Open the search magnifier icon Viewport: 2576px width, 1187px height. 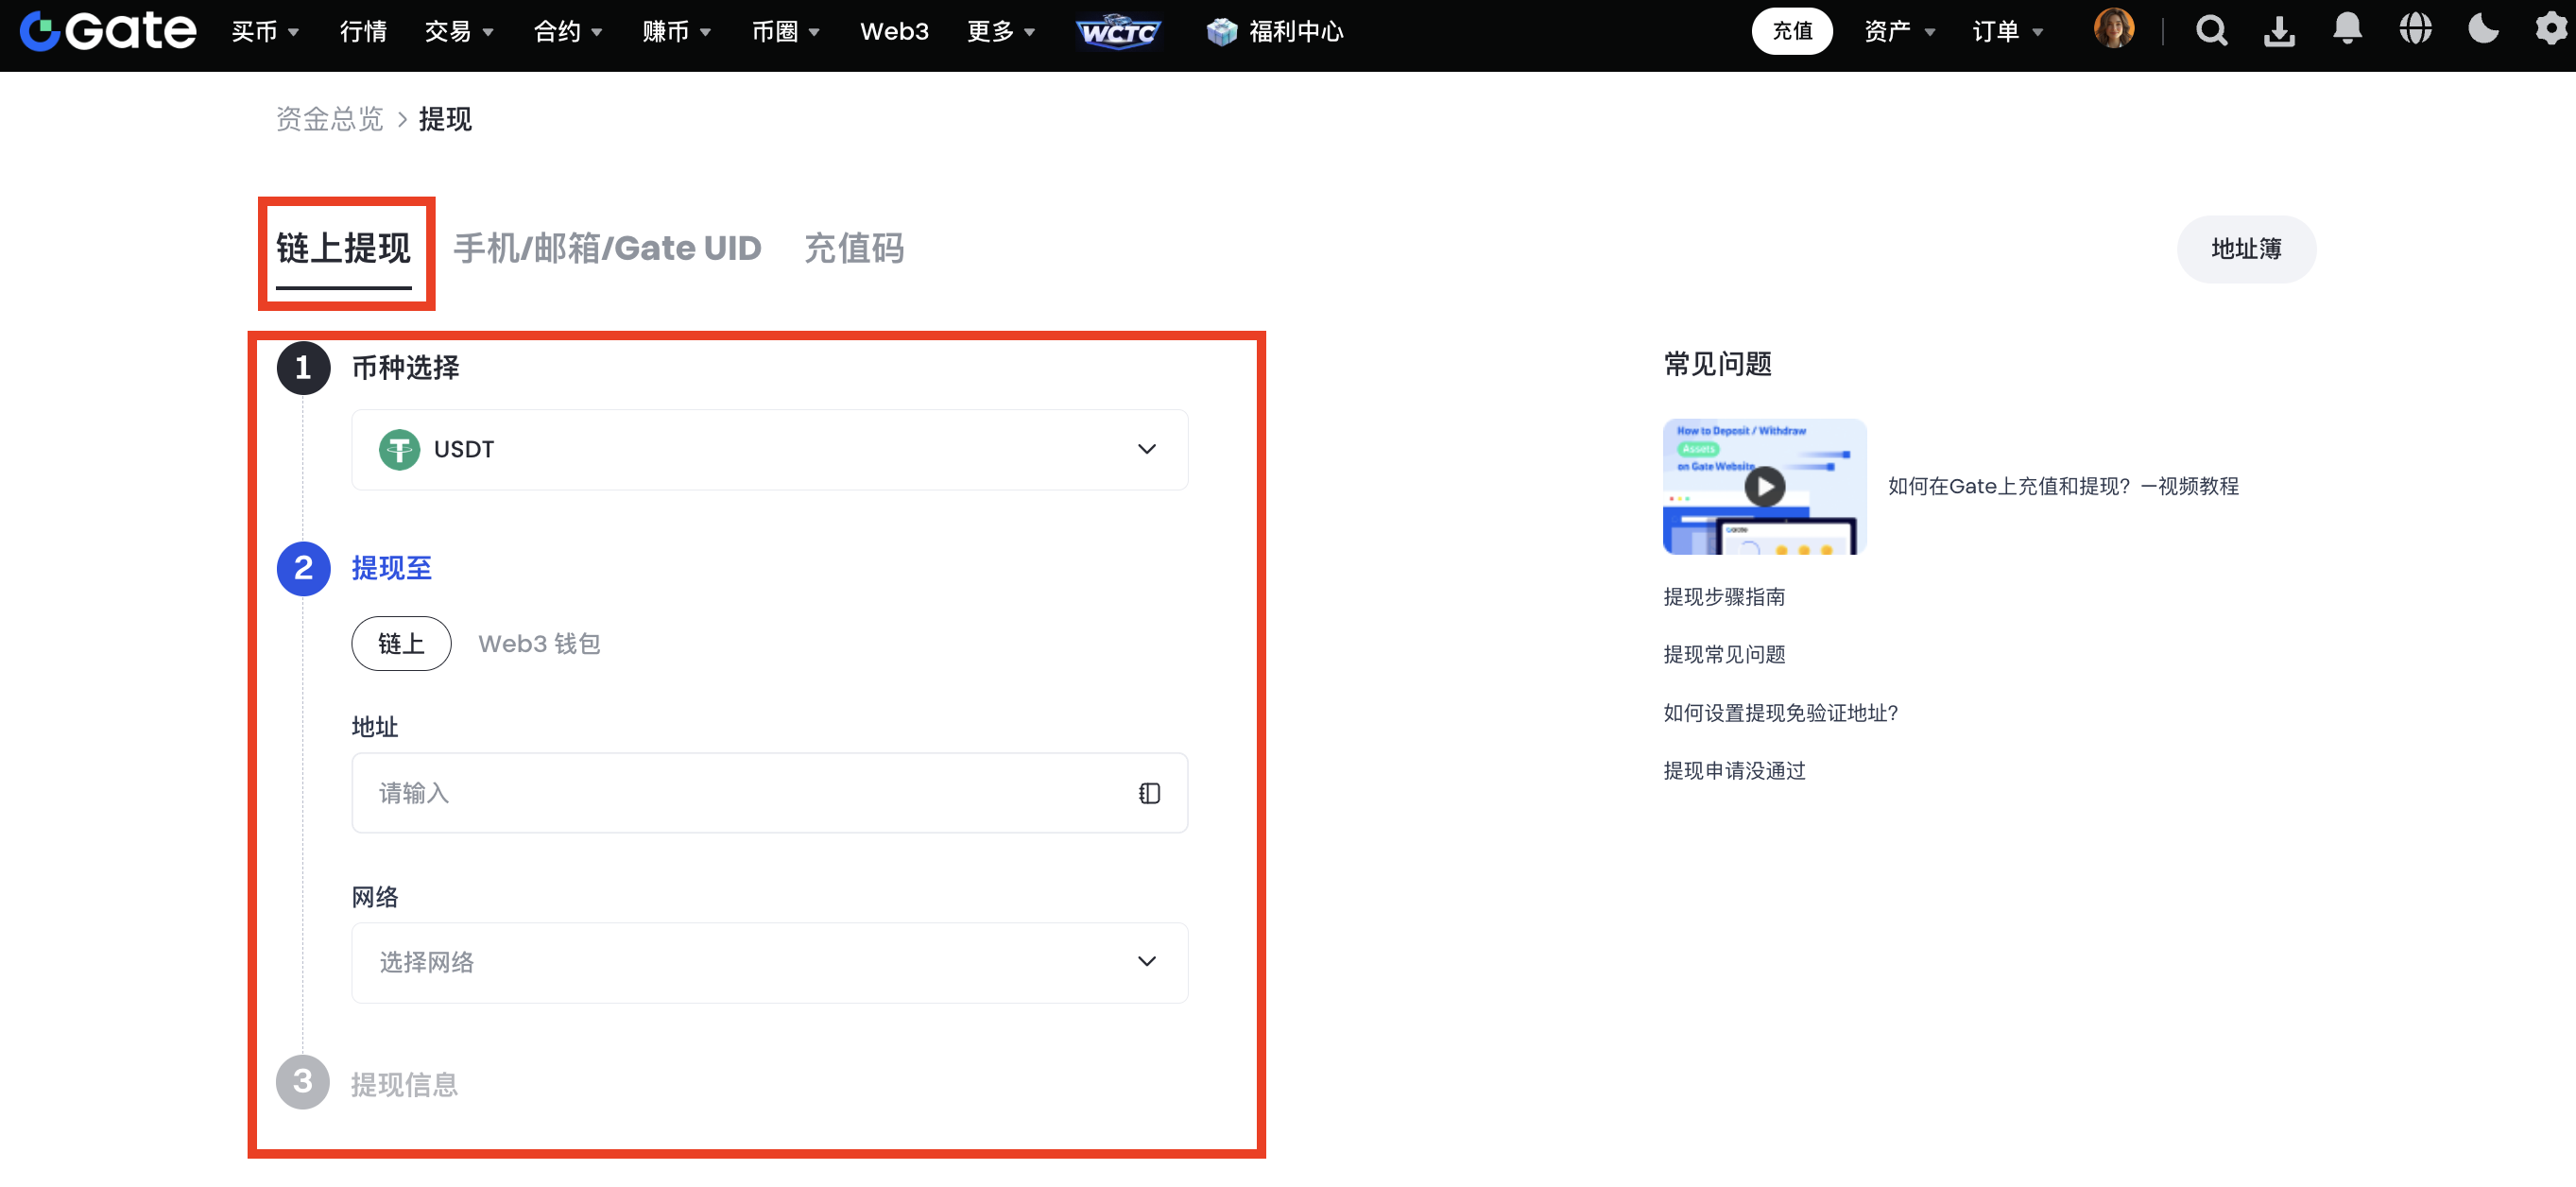click(2211, 31)
